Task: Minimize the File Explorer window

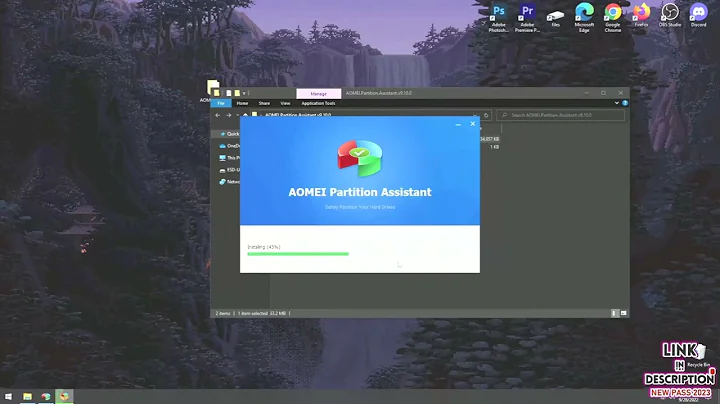Action: tap(587, 93)
